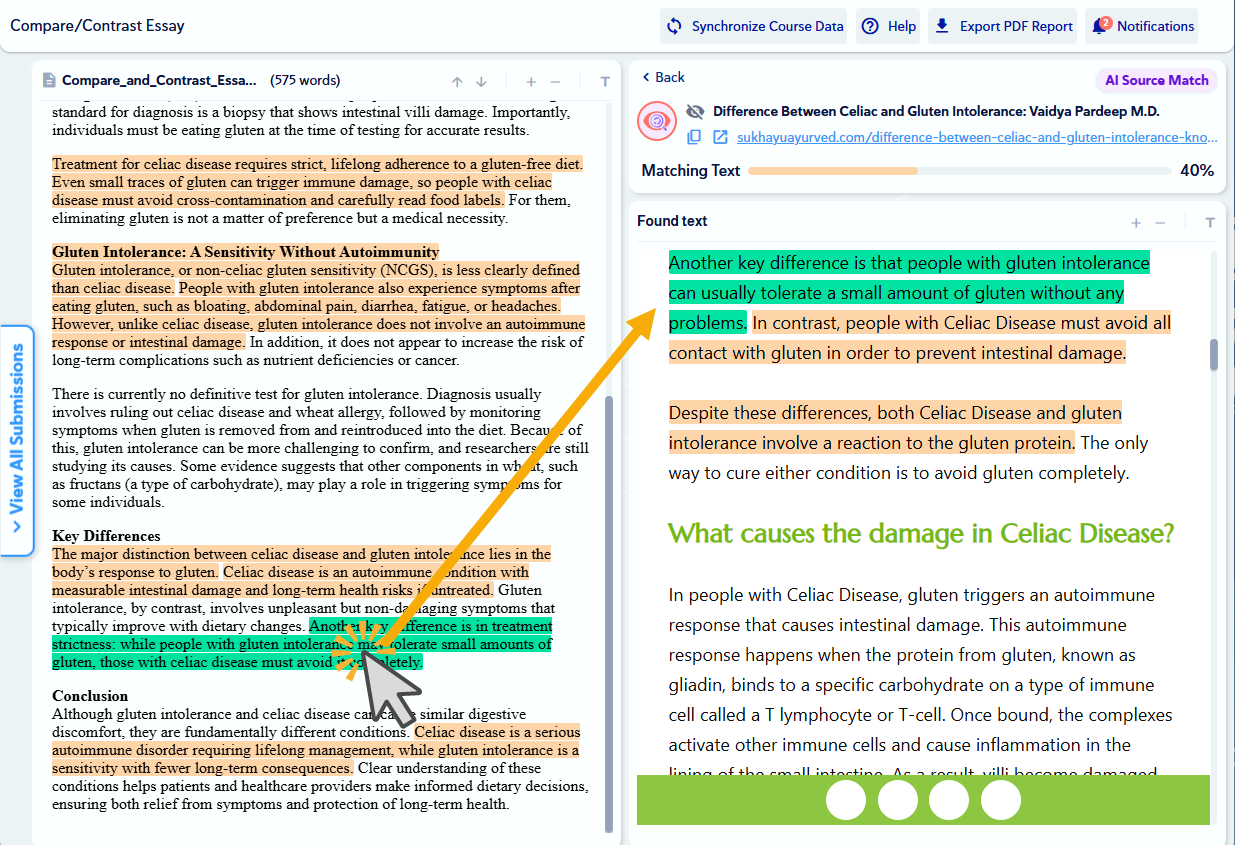
Task: Zoom in on the Found text panel
Action: pos(1136,222)
